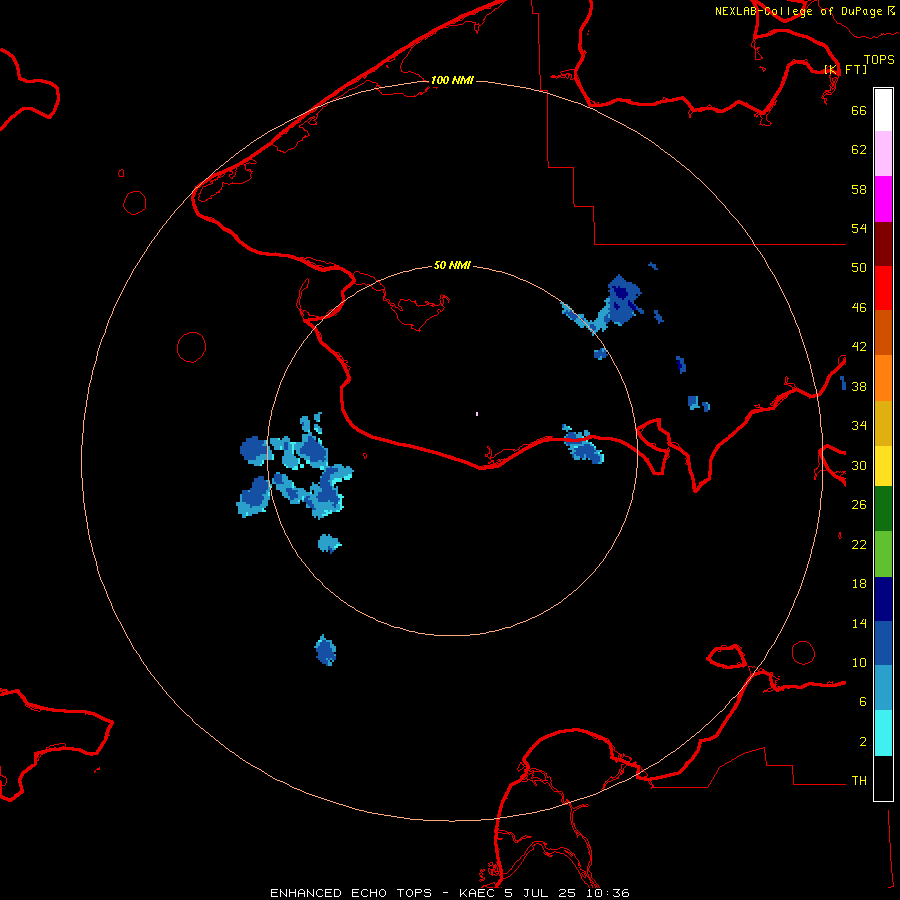Screen dimensions: 900x900
Task: Pick the dark orange legend swatch by 46
Action: [x=883, y=332]
